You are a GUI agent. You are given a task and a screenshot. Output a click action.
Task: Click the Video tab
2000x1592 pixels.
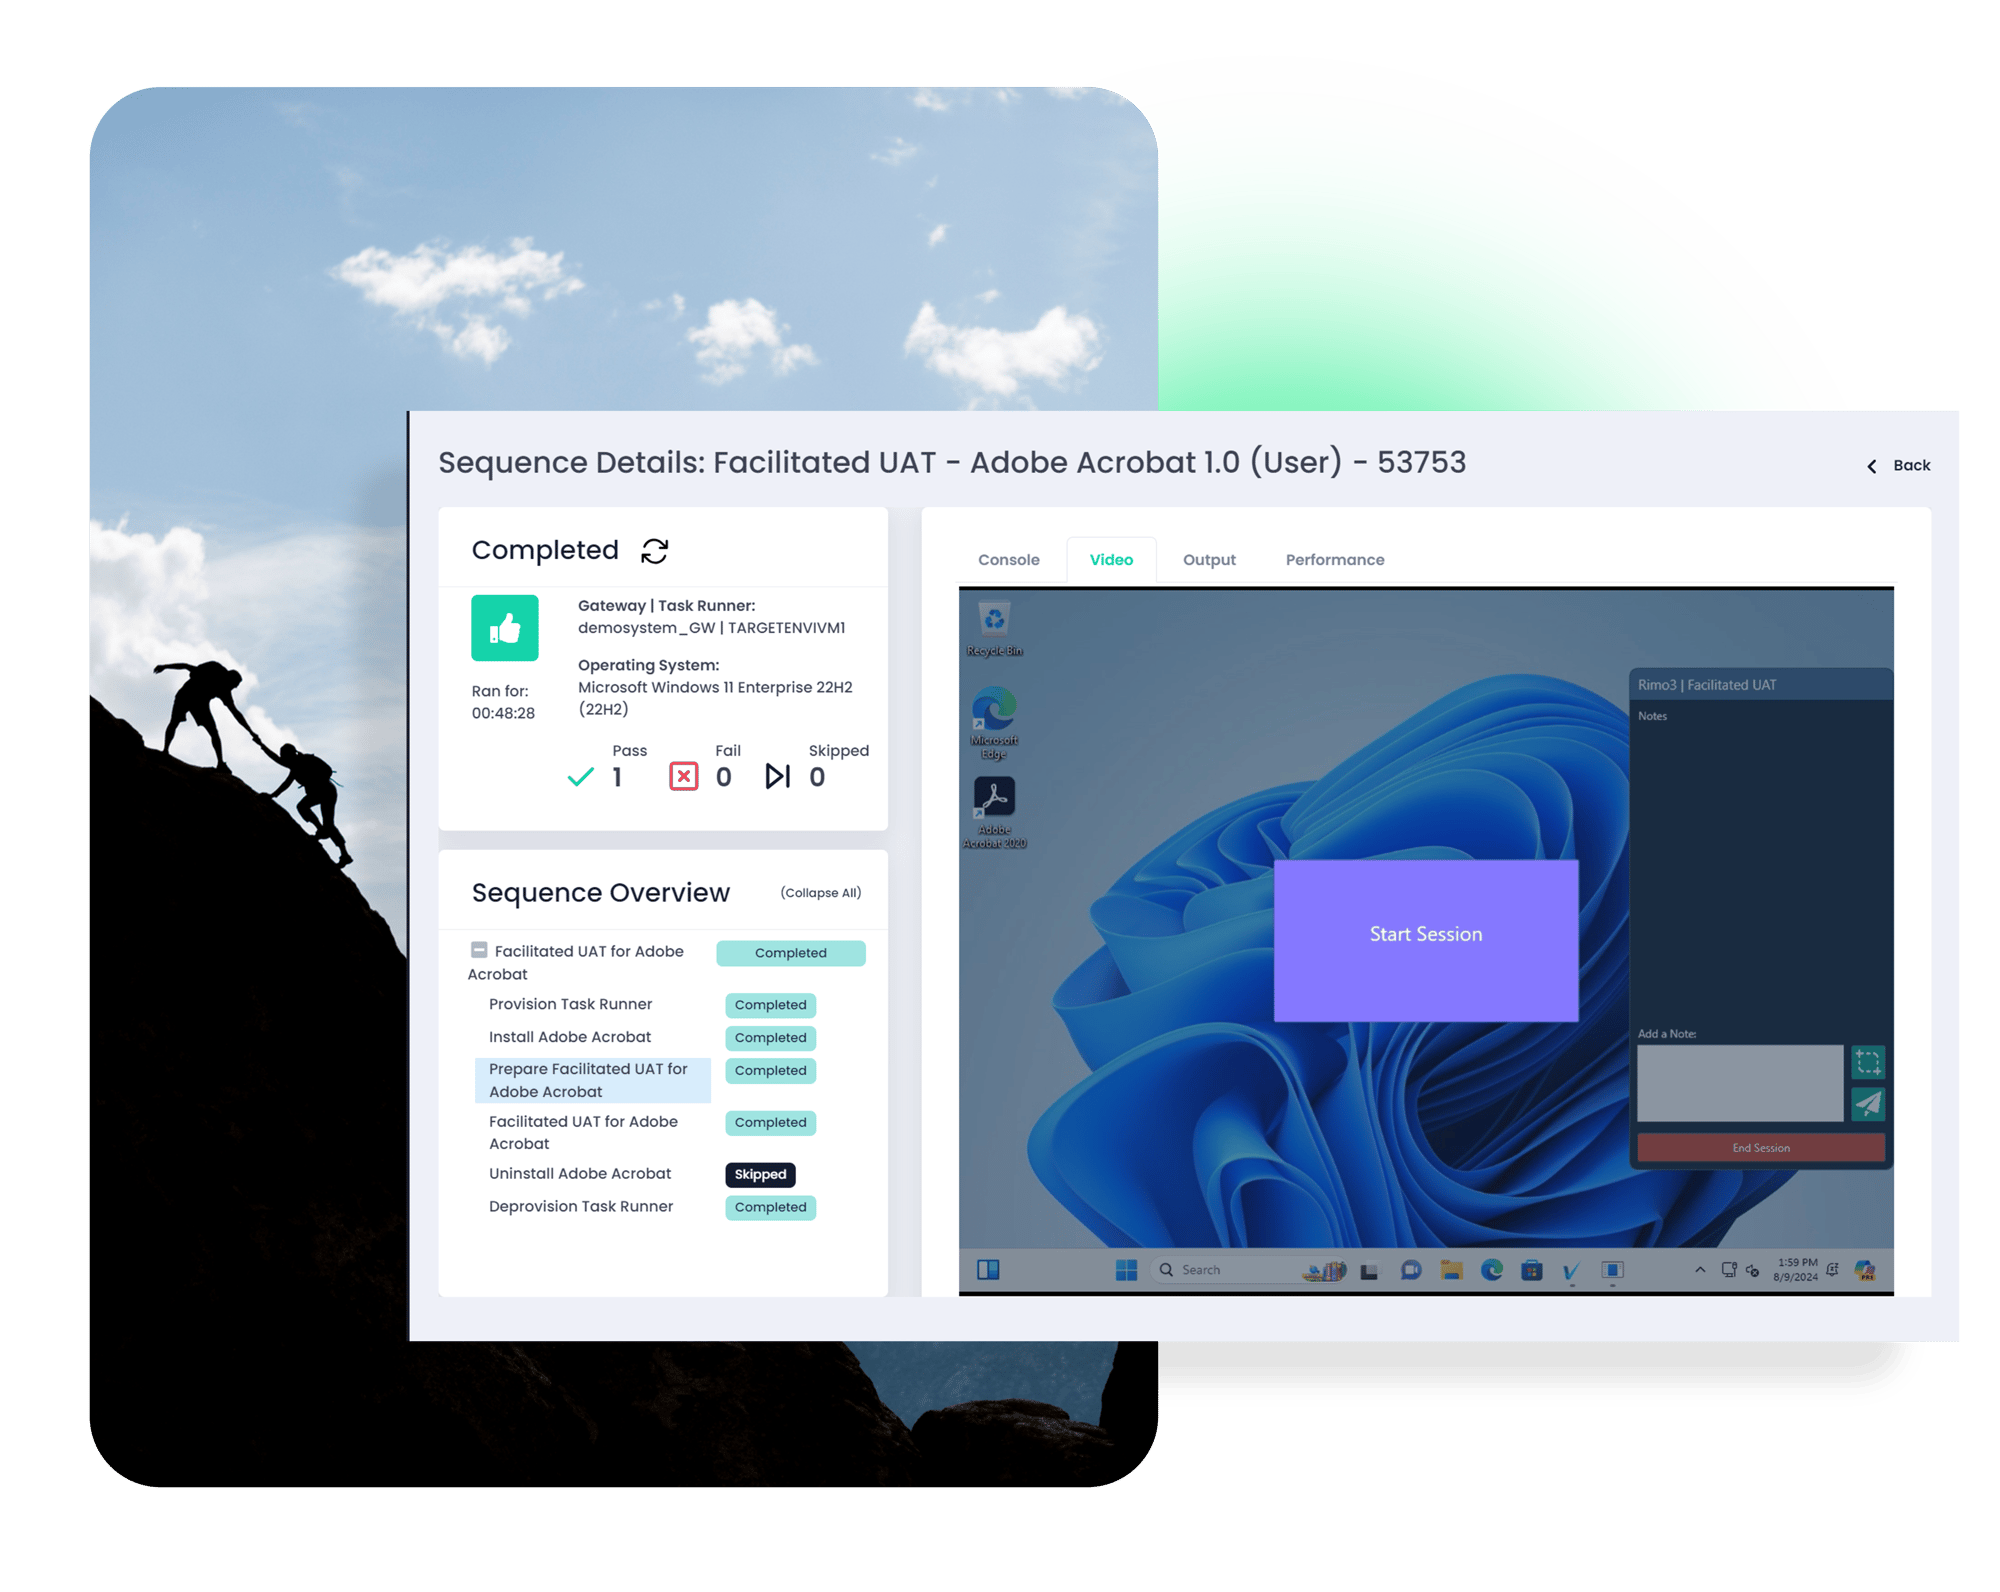tap(1111, 557)
